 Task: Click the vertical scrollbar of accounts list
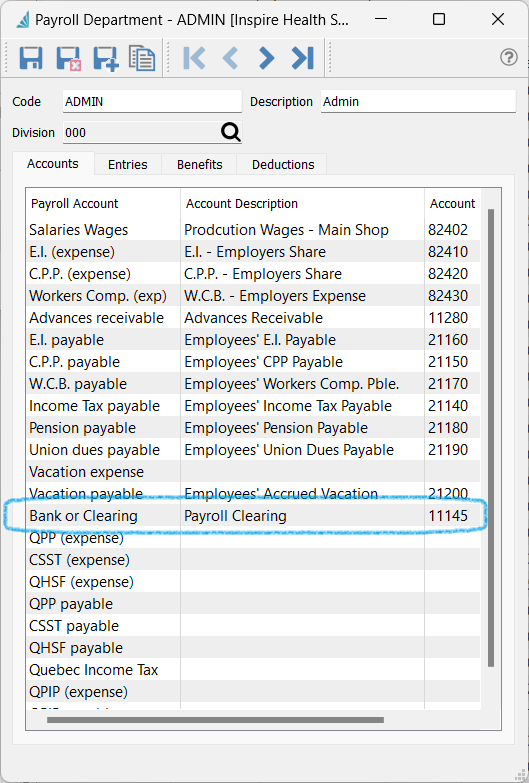click(491, 437)
